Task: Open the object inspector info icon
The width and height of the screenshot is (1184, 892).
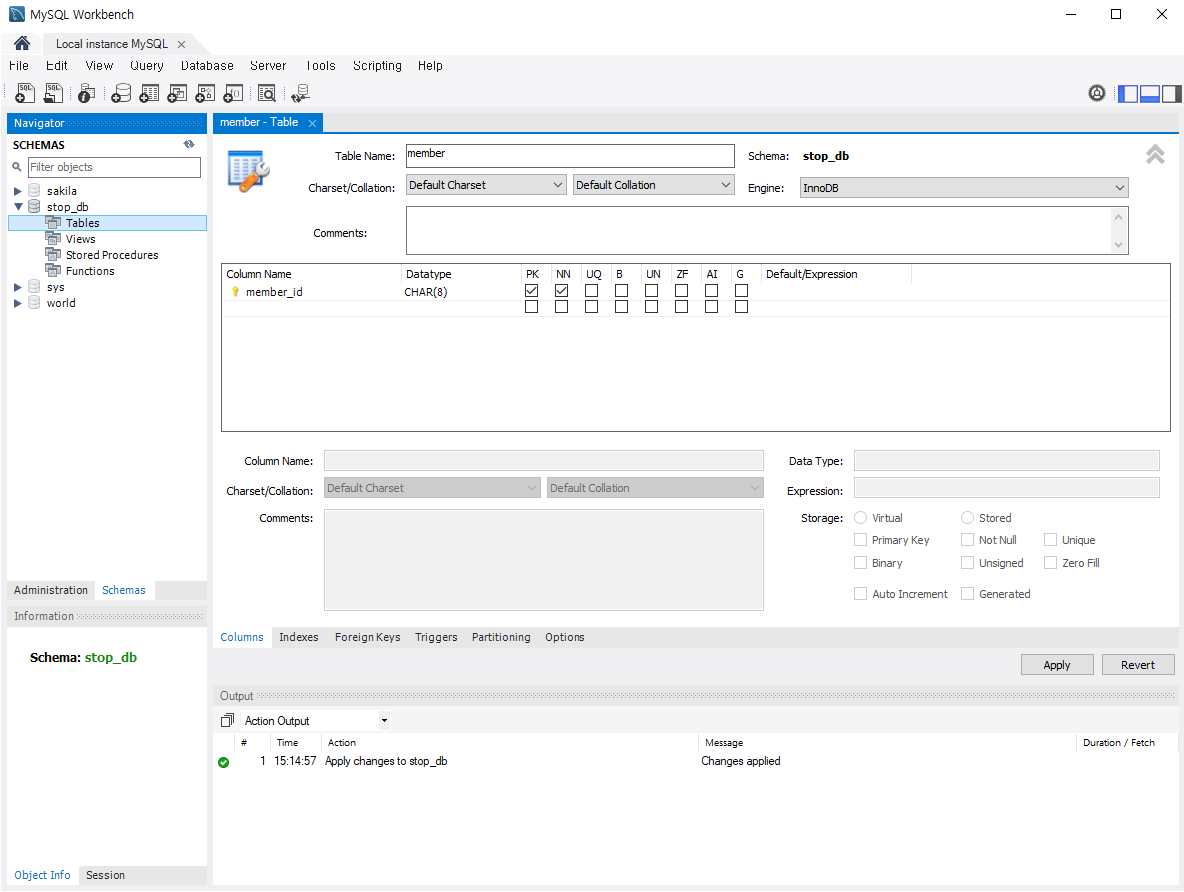Action: point(87,93)
